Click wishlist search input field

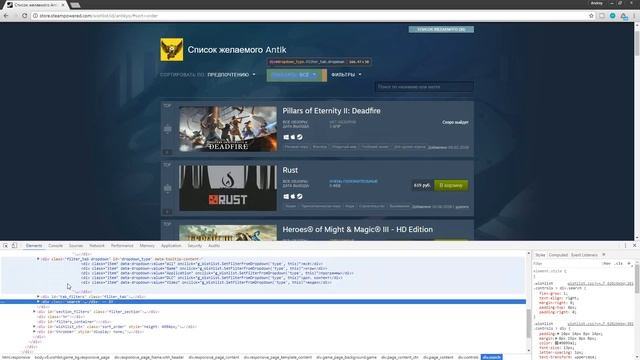[424, 87]
